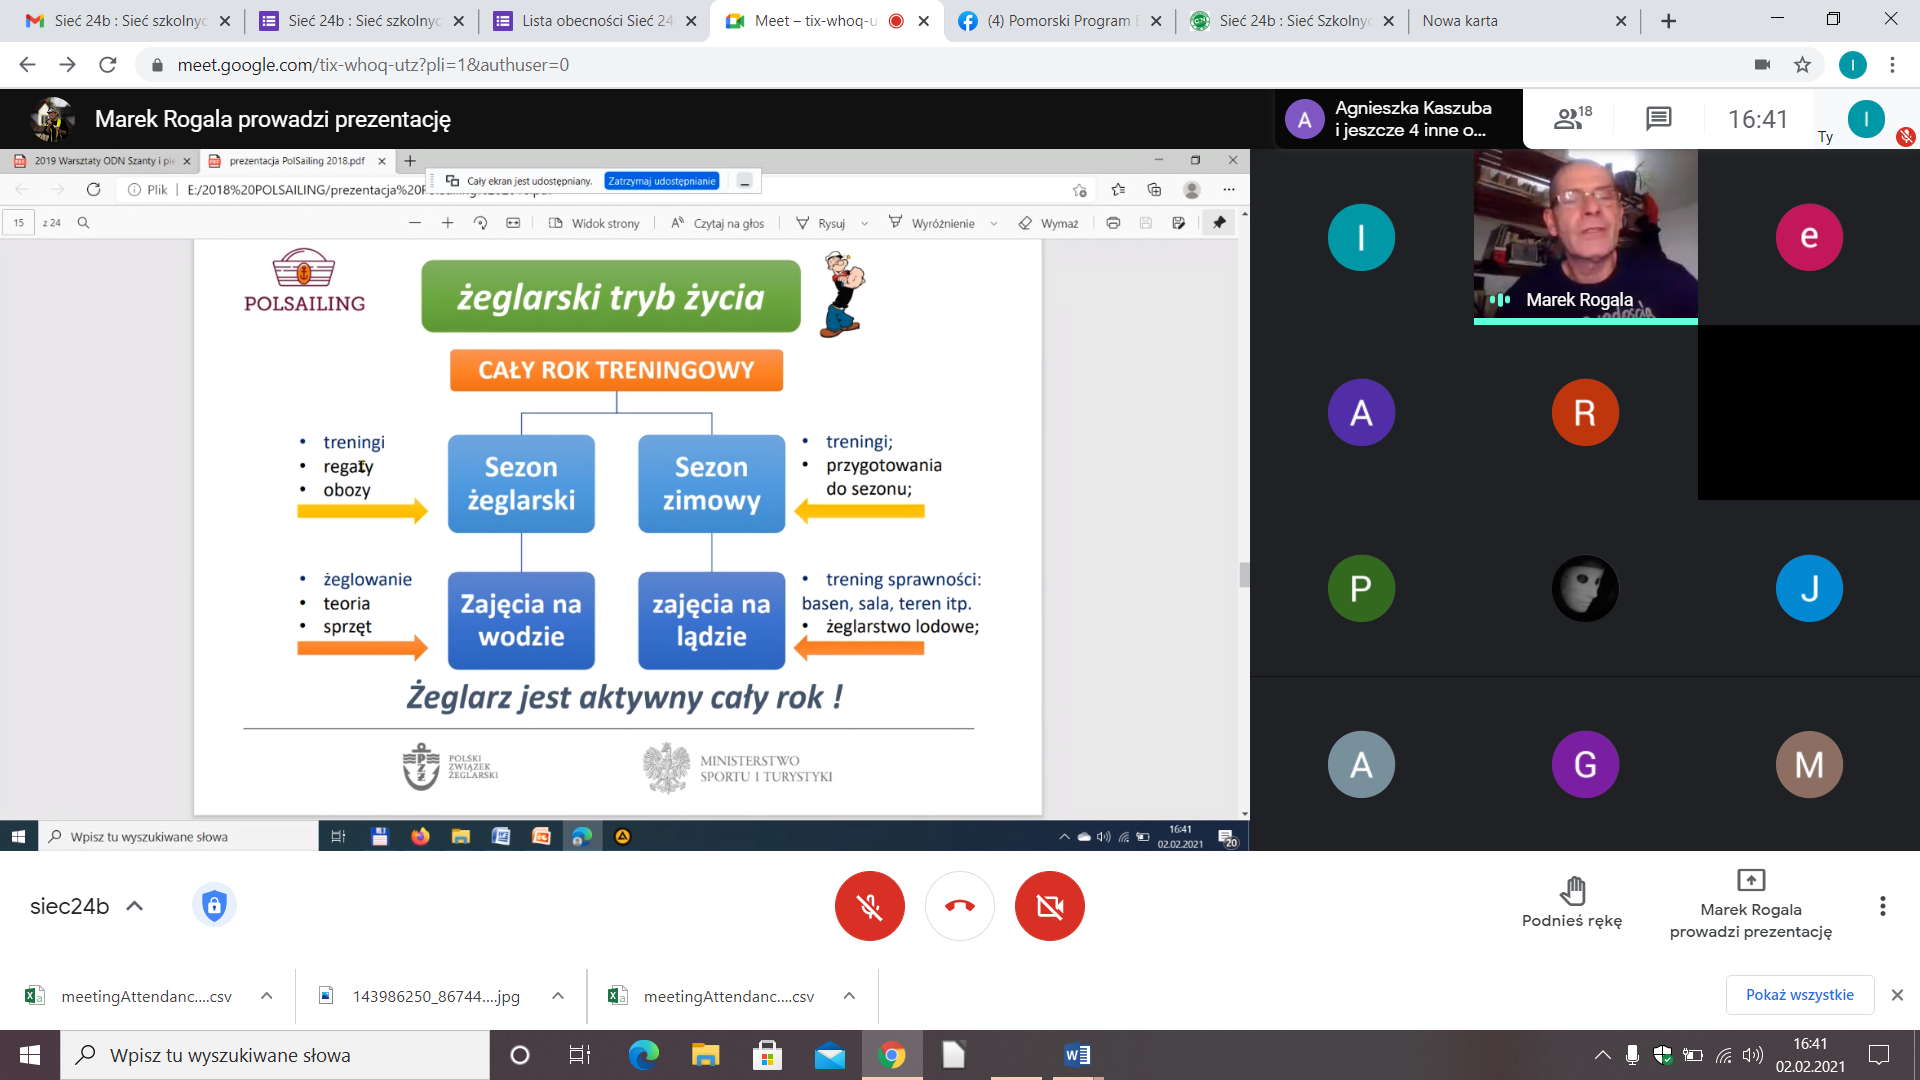Switch to Lista obecności tab
This screenshot has height=1080, width=1920.
point(596,21)
